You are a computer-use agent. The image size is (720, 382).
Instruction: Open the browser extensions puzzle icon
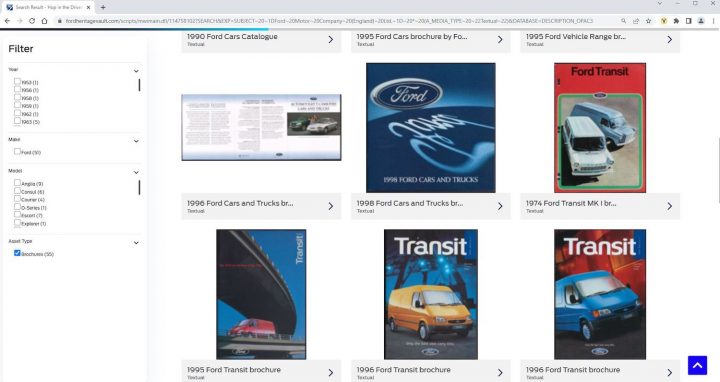coord(676,21)
